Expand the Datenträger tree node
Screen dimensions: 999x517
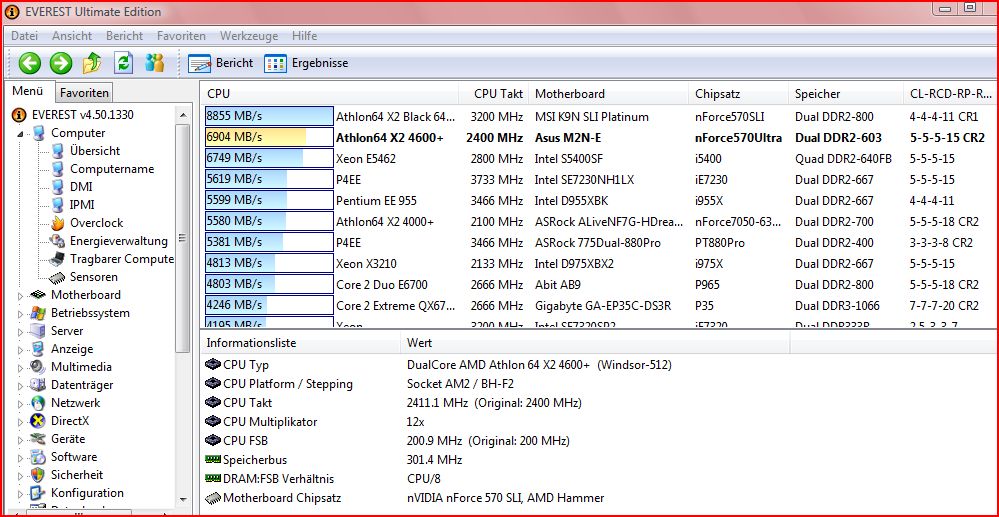pos(20,386)
